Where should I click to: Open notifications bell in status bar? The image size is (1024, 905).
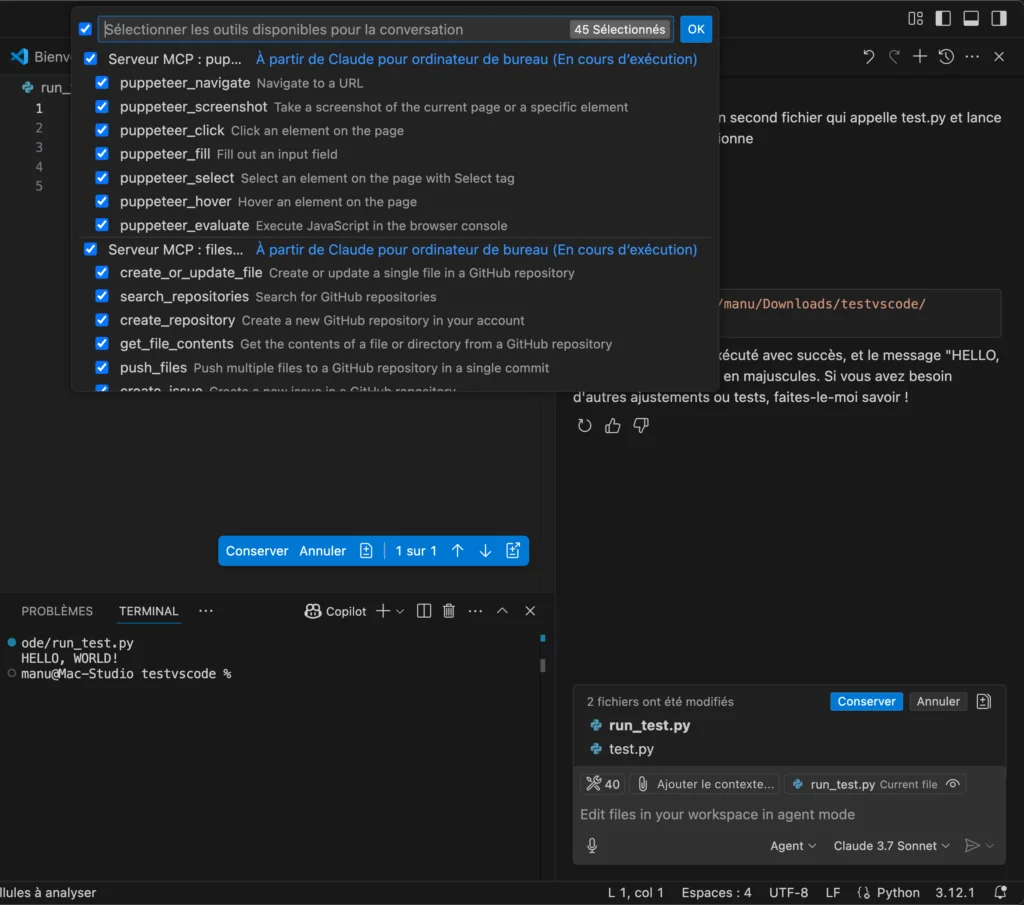pos(1000,893)
